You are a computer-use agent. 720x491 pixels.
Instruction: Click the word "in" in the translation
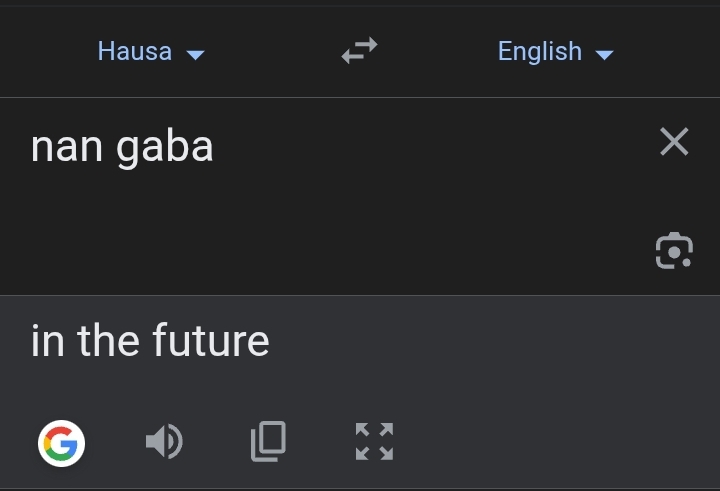[47, 341]
